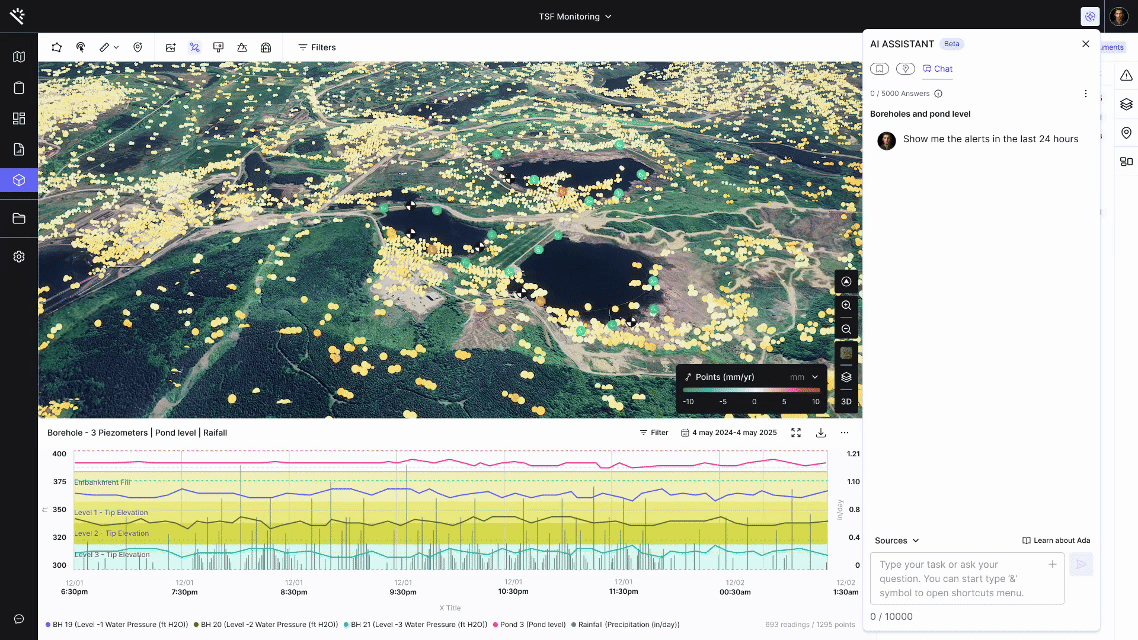
Task: Select the ruler measure tool
Action: [x=105, y=47]
